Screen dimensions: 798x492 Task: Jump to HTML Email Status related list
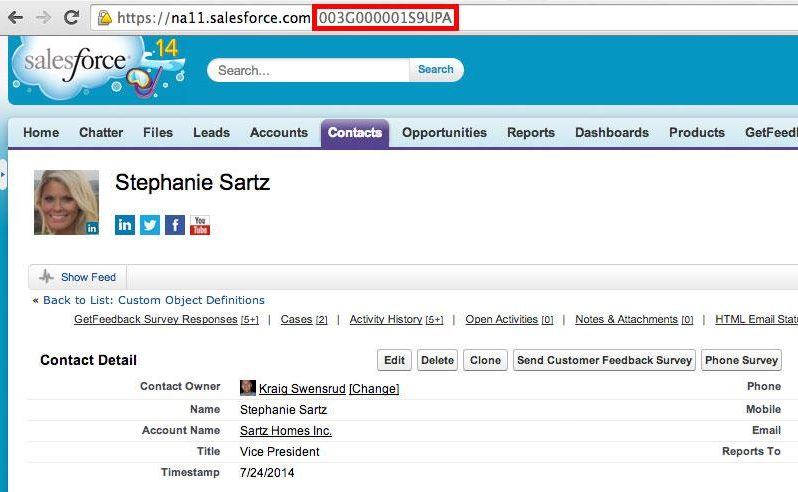coord(756,319)
